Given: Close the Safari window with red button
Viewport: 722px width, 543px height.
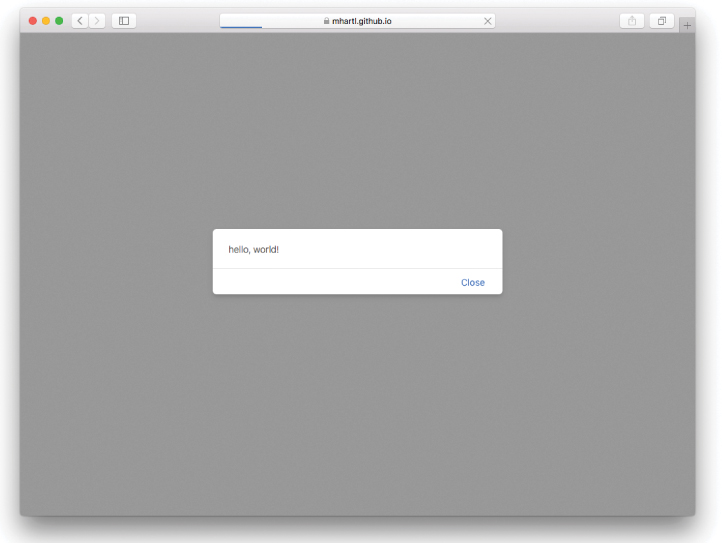Looking at the screenshot, I should [33, 21].
